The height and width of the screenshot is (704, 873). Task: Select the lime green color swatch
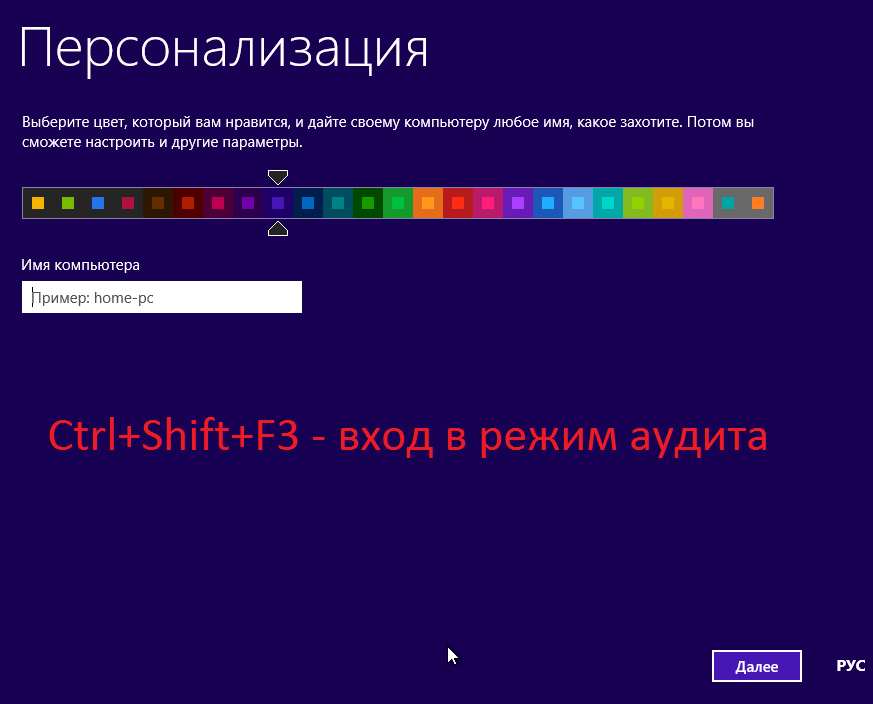coord(636,202)
